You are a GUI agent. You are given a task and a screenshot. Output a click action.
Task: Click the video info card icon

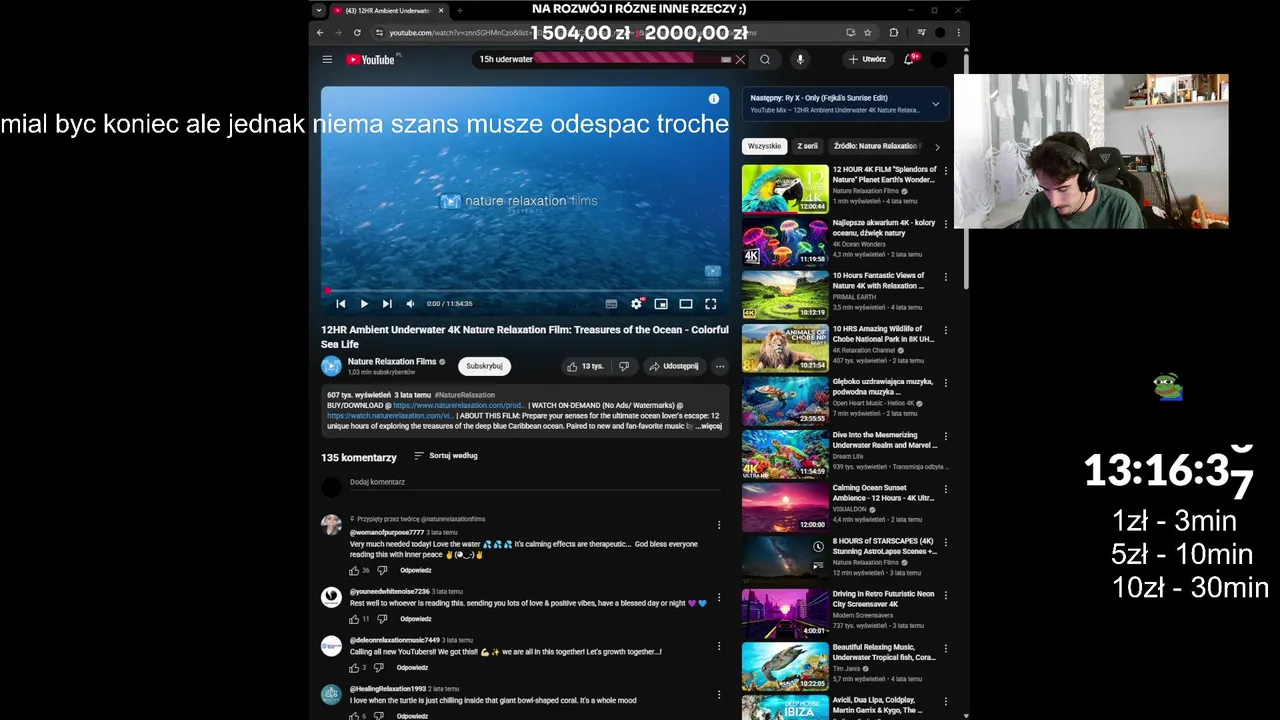click(x=714, y=99)
